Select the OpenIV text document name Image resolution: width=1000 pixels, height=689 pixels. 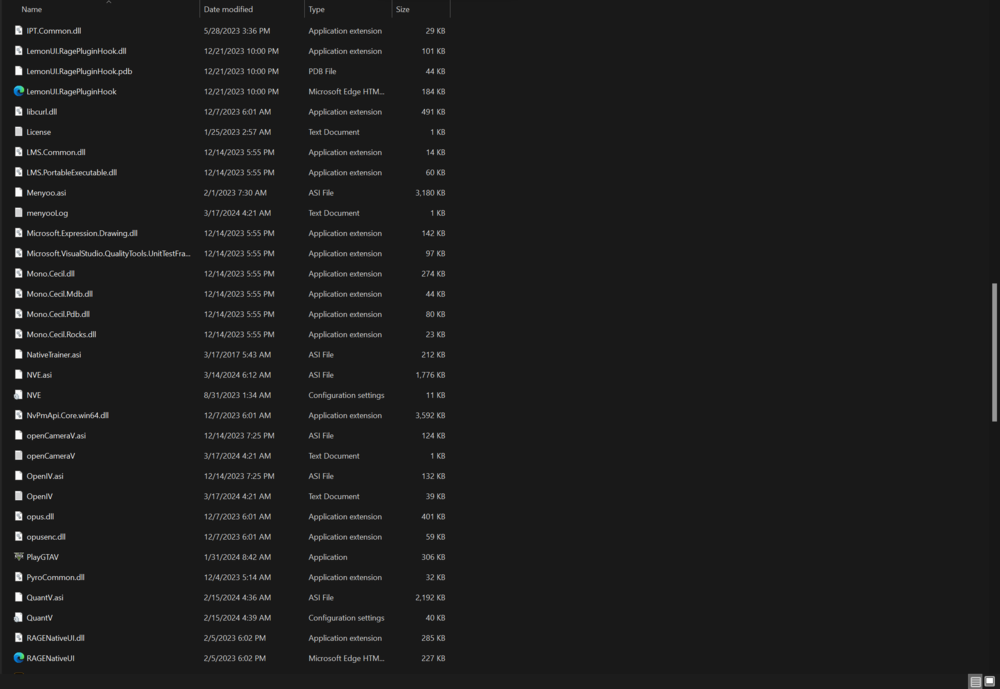[40, 496]
